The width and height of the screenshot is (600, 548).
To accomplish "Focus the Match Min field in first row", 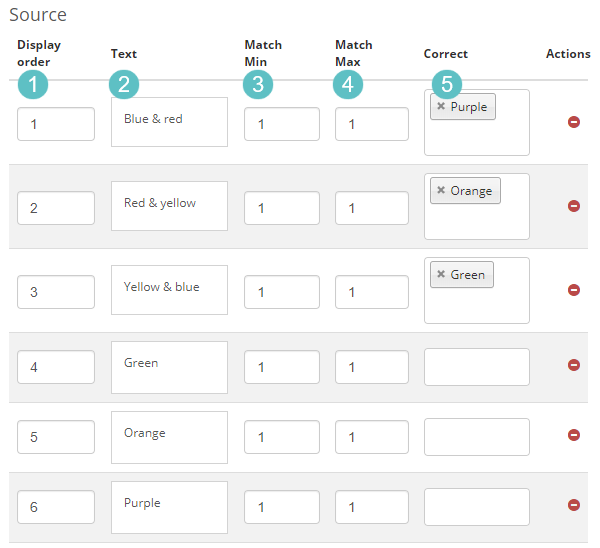I will (x=281, y=124).
